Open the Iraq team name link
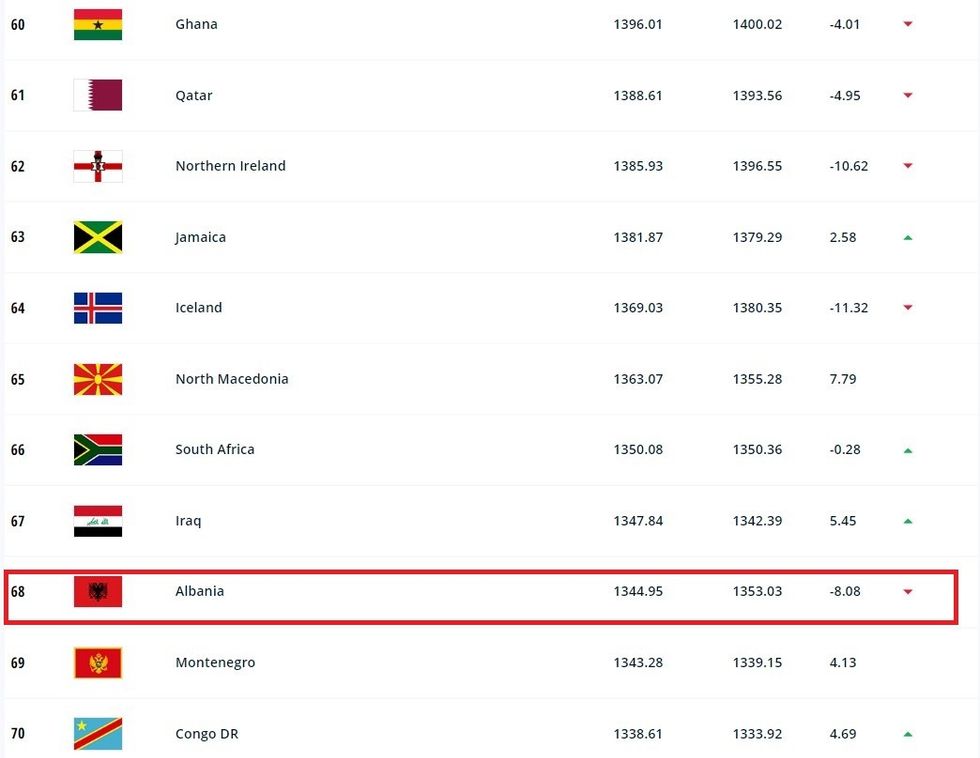980x758 pixels. pyautogui.click(x=188, y=521)
